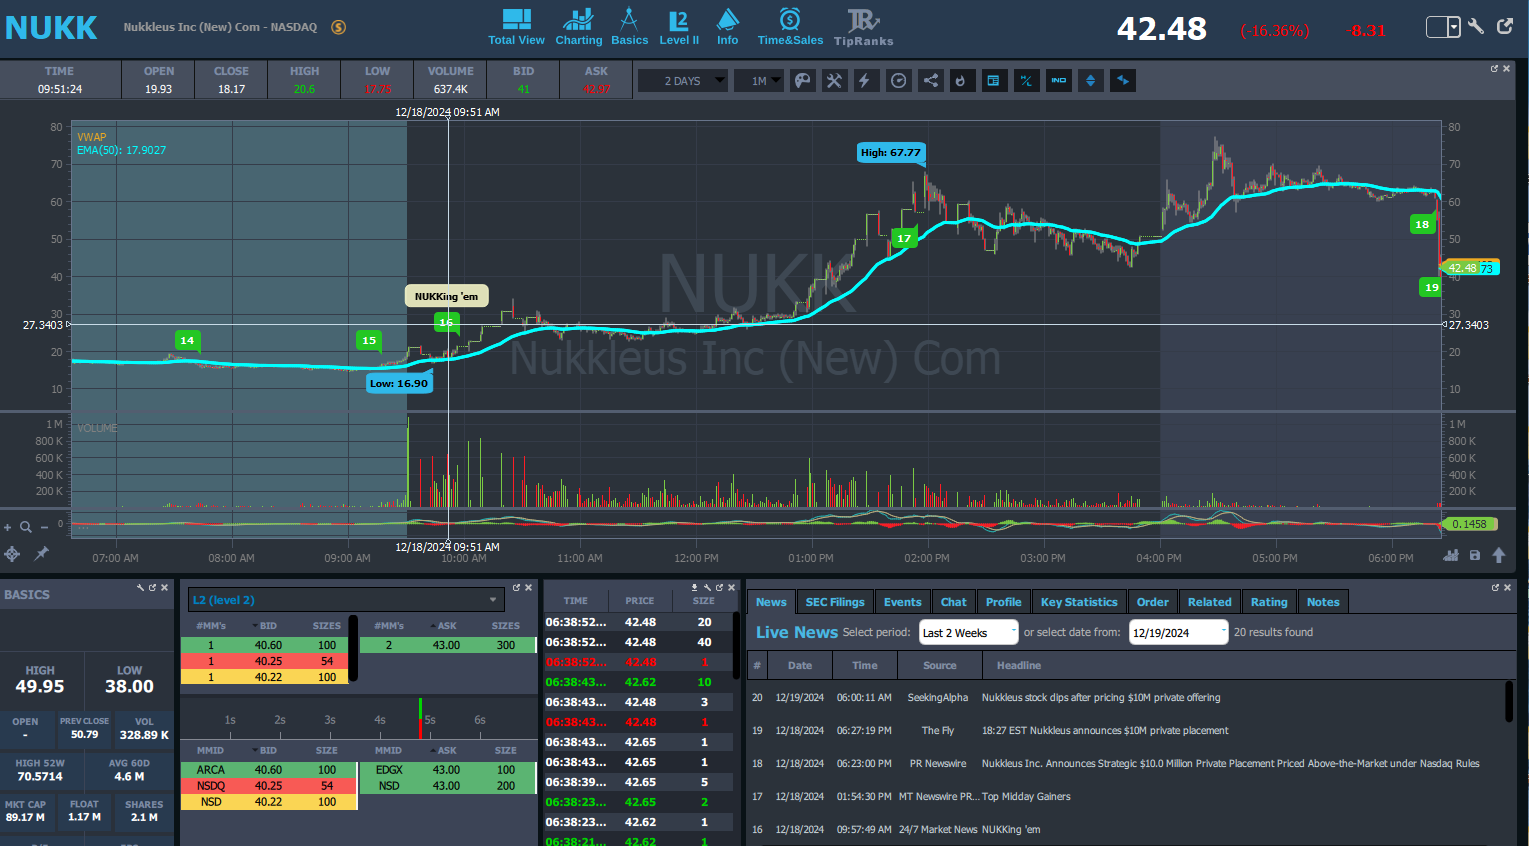
Task: Open the Key Statistics tab
Action: coord(1079,602)
